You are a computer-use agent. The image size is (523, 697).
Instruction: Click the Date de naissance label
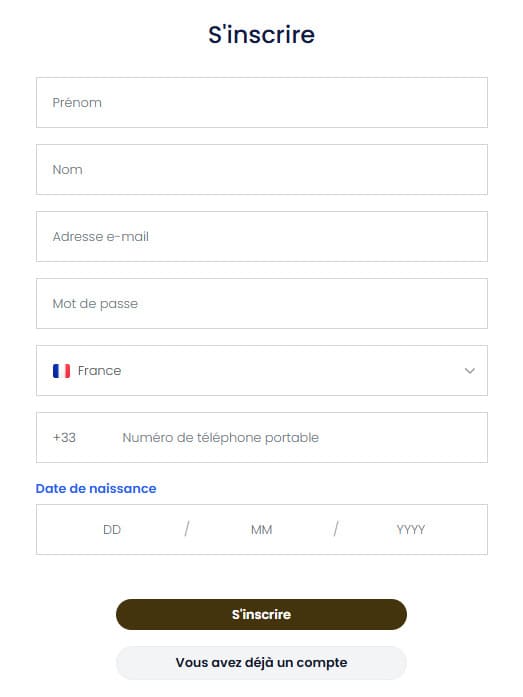coord(96,489)
